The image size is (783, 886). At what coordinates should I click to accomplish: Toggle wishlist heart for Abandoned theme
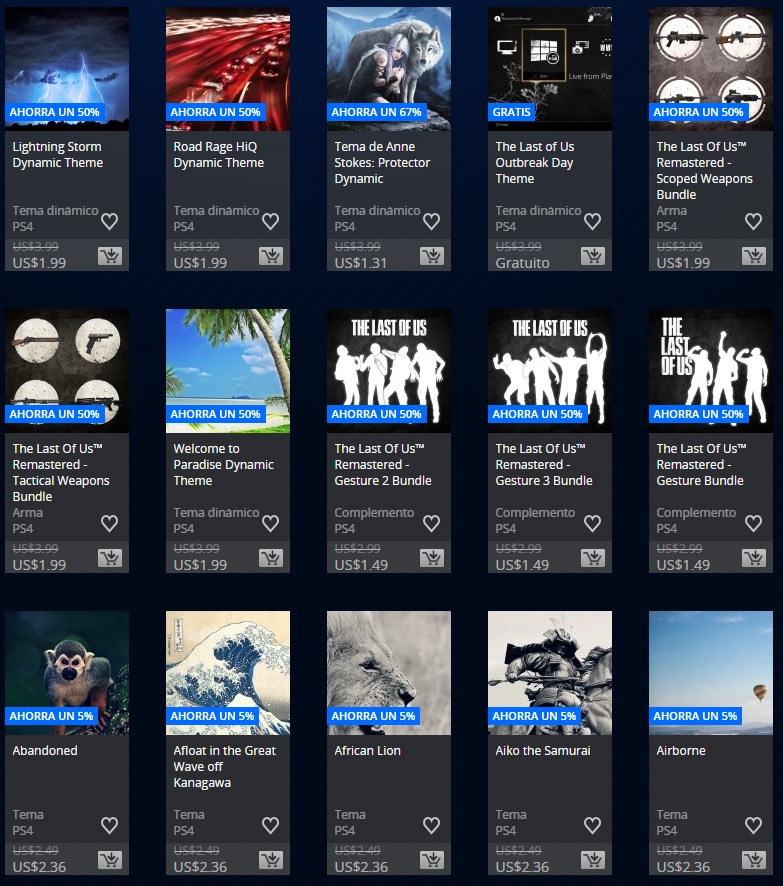click(109, 825)
